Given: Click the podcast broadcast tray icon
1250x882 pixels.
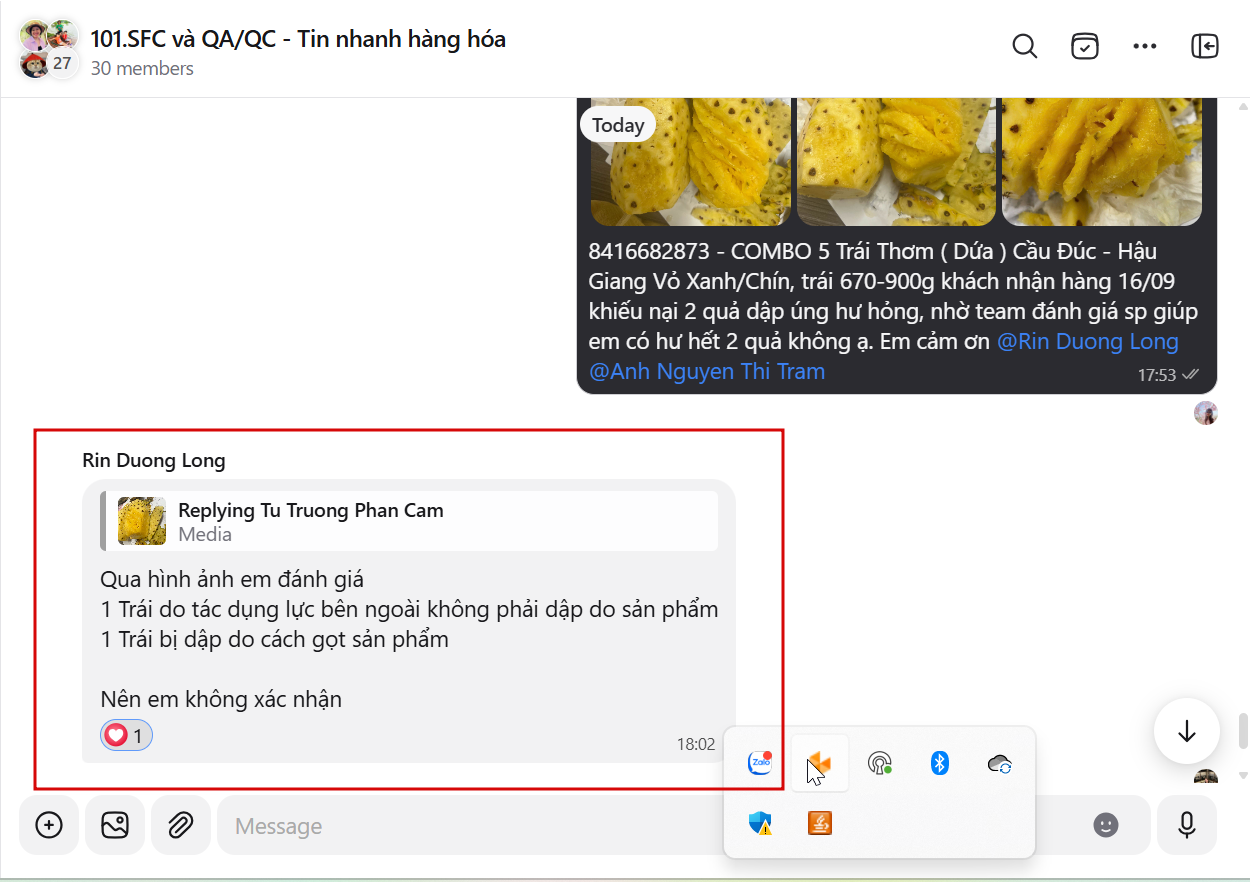Looking at the screenshot, I should pos(880,764).
